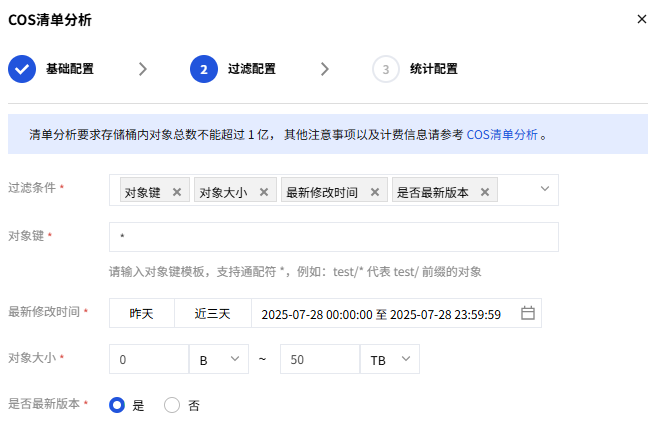
Task: Select the 统计配置 step label
Action: coord(434,69)
